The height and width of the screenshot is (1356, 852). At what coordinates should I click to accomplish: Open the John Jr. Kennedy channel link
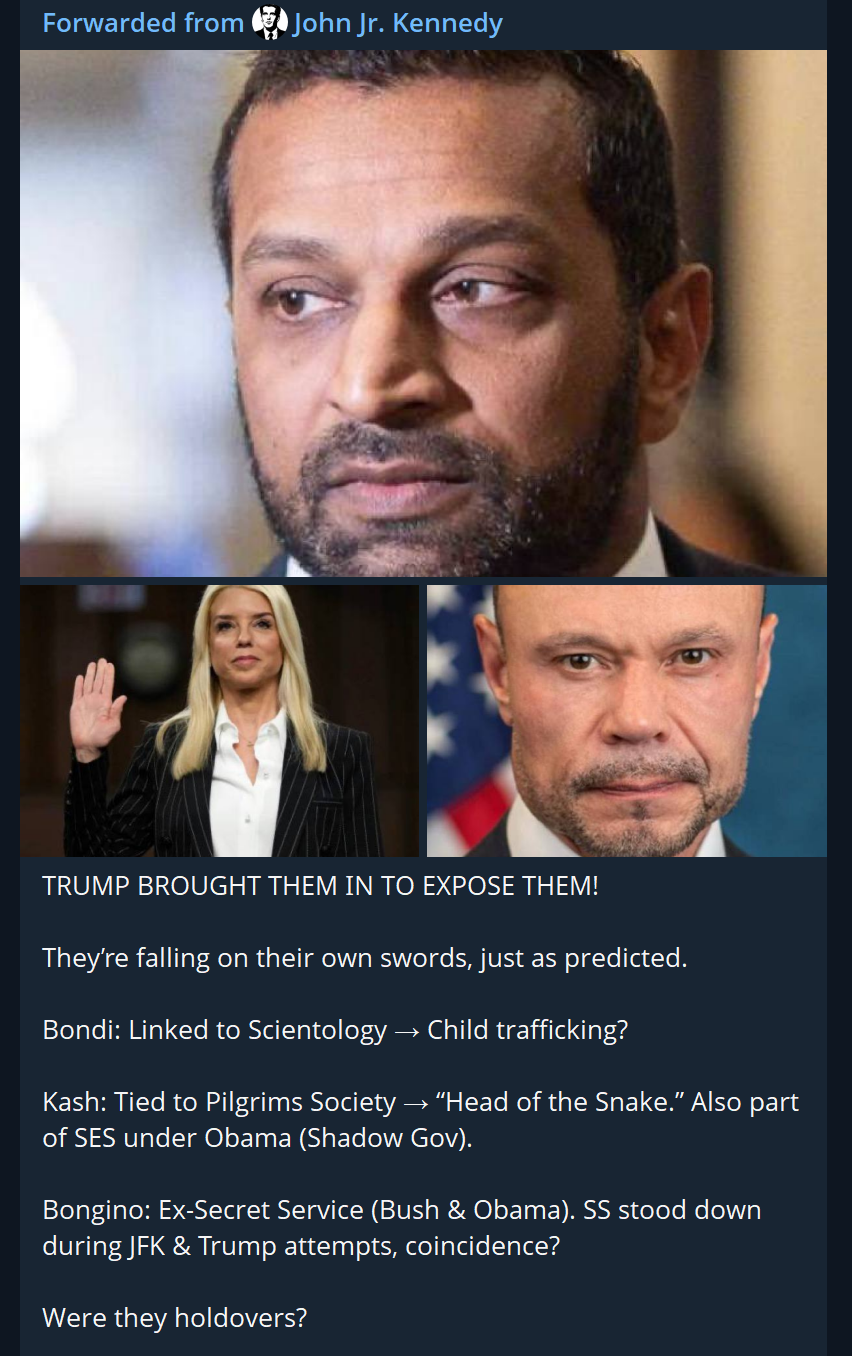point(397,22)
